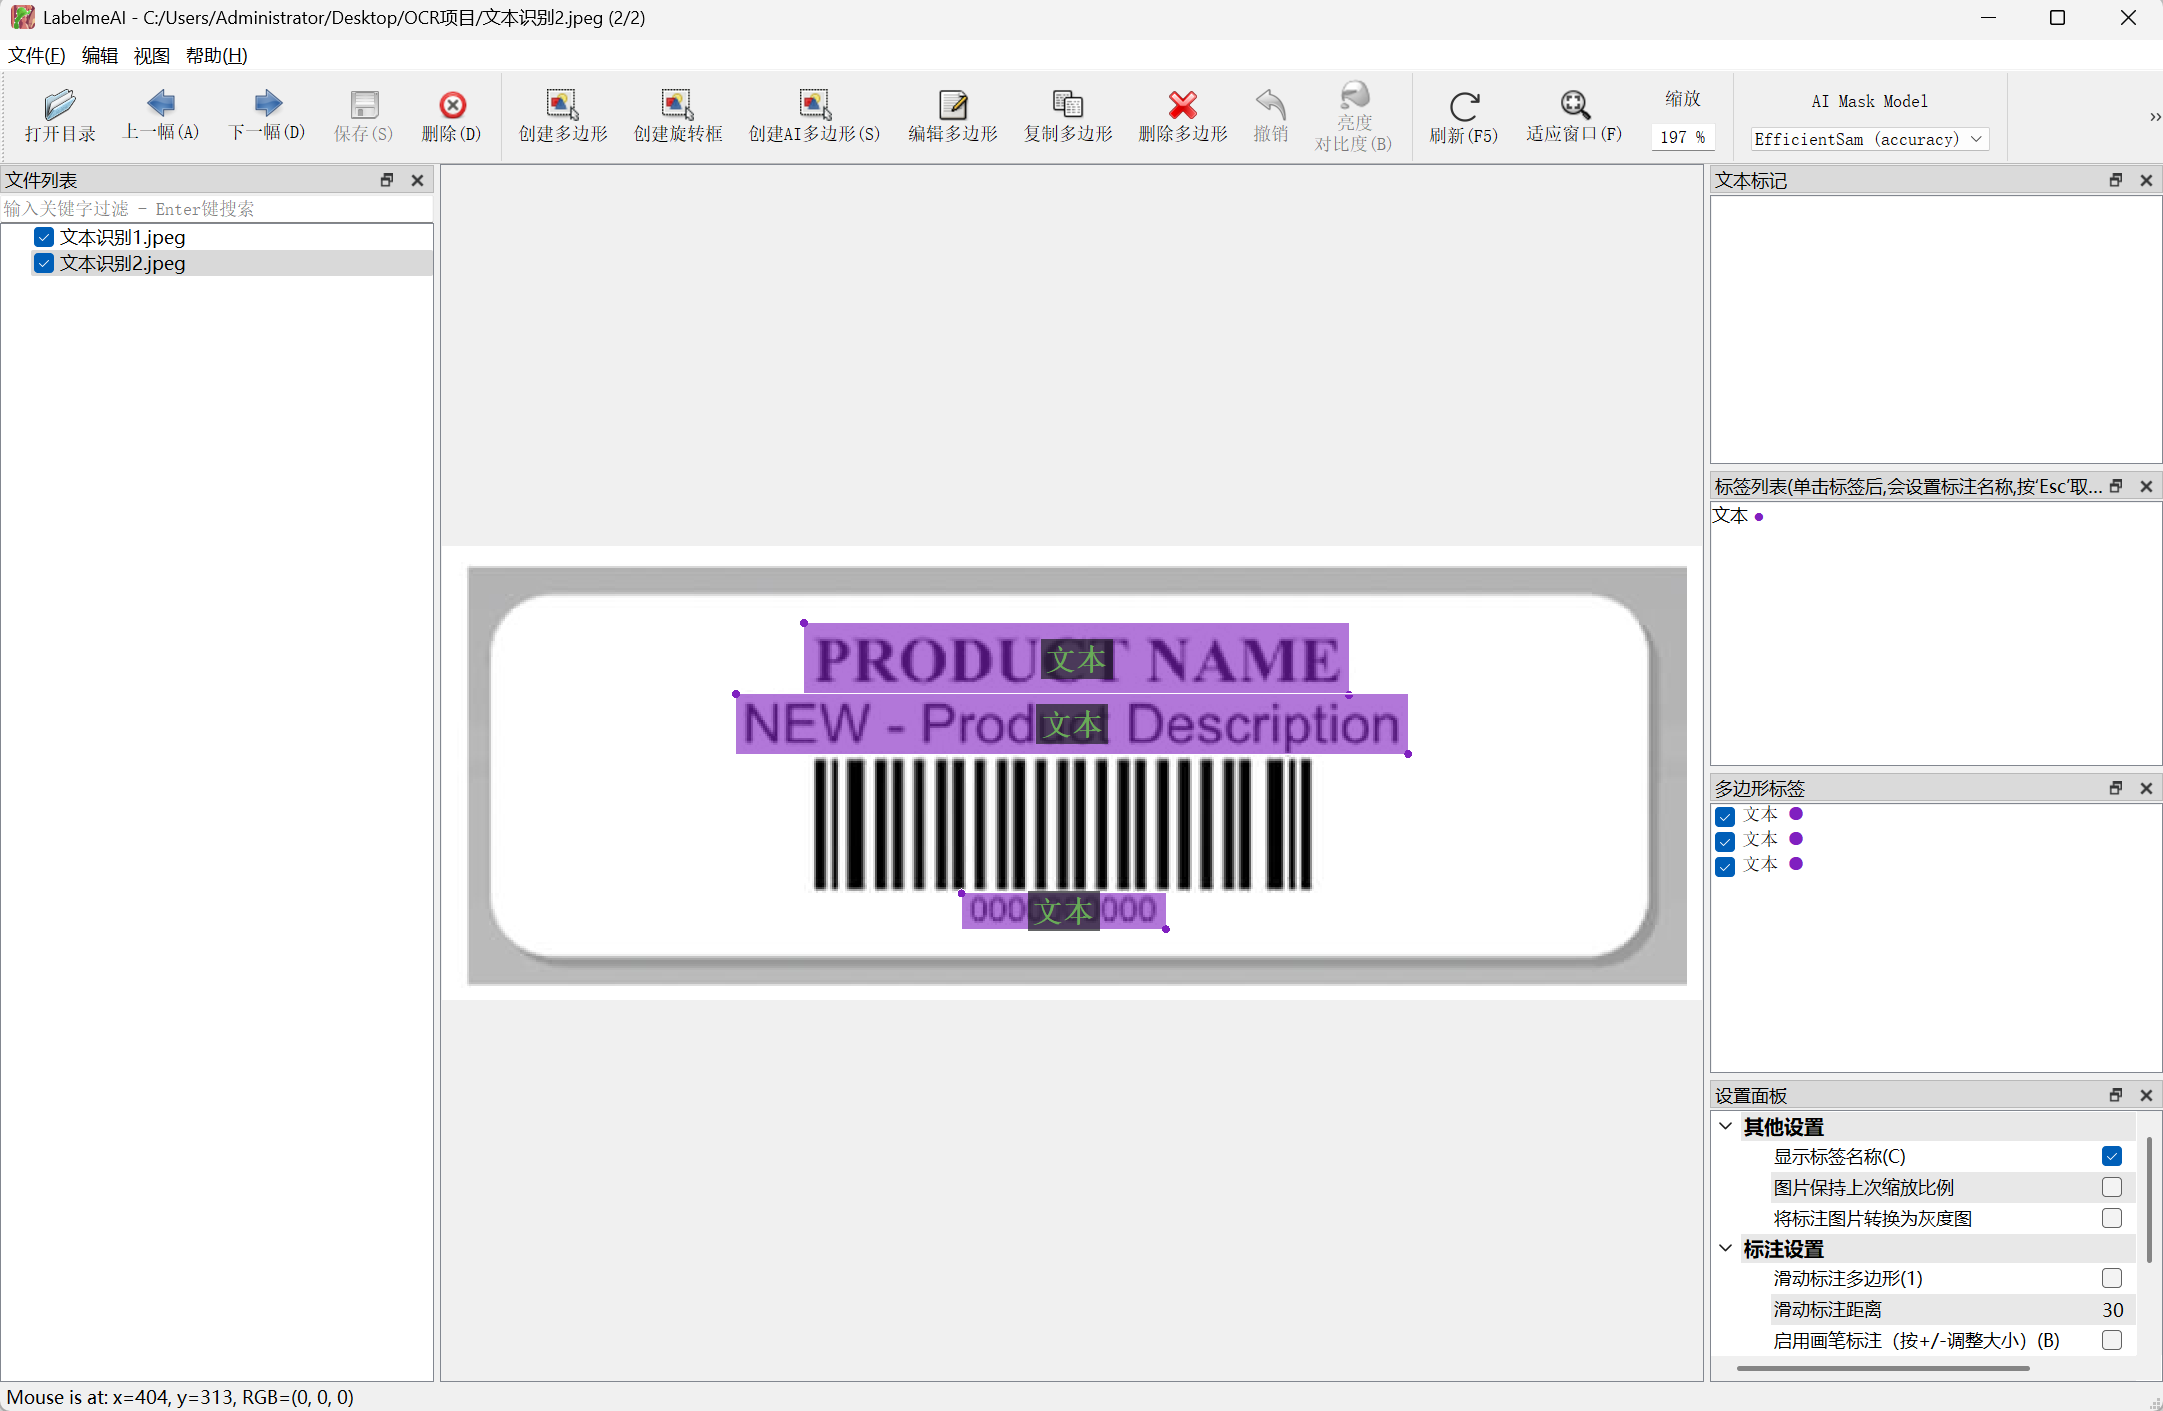Open the AI Mask Model EfficientSam dropdown
The image size is (2163, 1411).
(x=1869, y=139)
